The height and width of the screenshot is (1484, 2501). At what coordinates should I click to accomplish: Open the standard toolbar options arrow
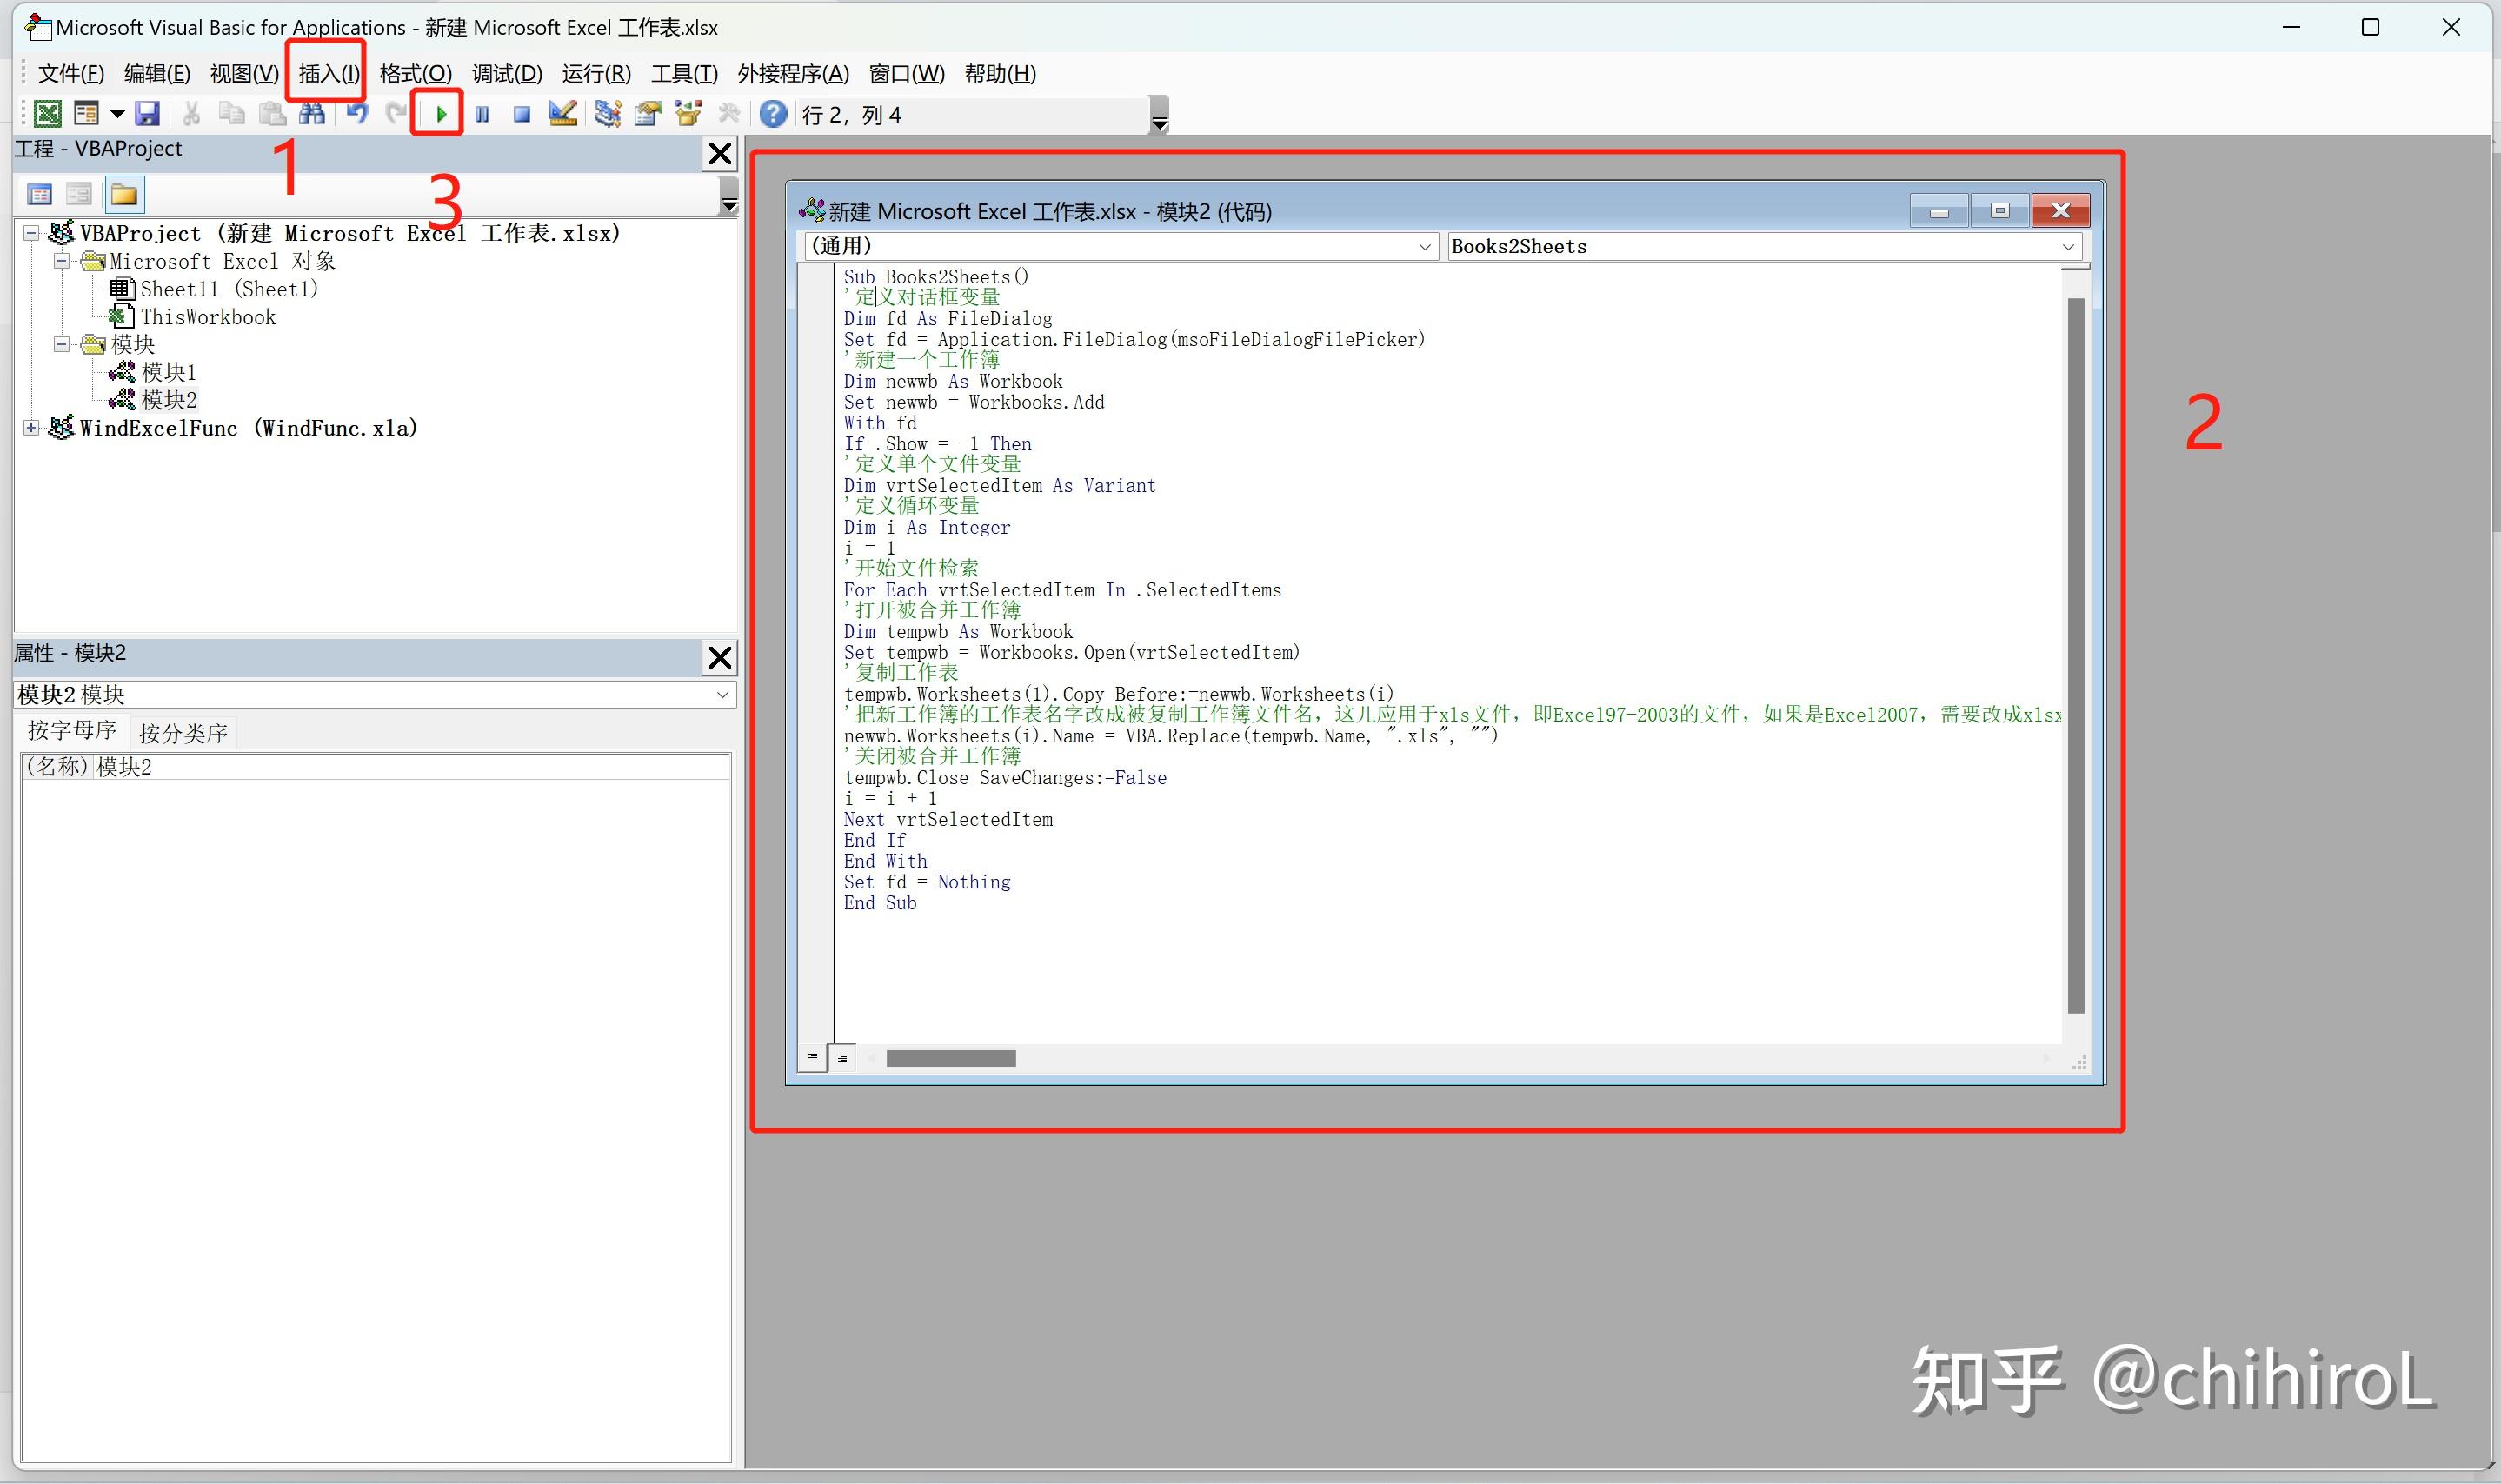[x=1159, y=115]
